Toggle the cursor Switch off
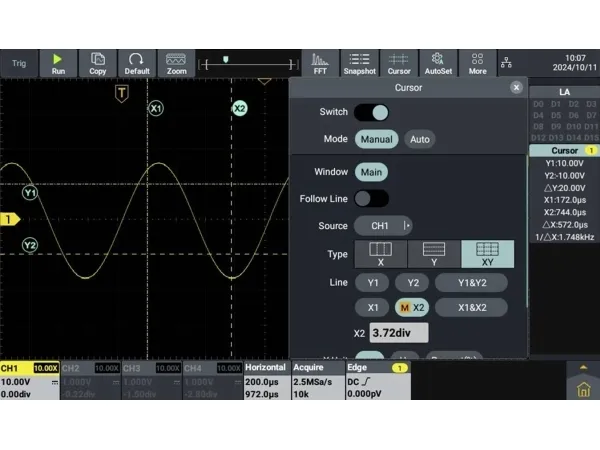This screenshot has width=600, height=450. pyautogui.click(x=371, y=112)
